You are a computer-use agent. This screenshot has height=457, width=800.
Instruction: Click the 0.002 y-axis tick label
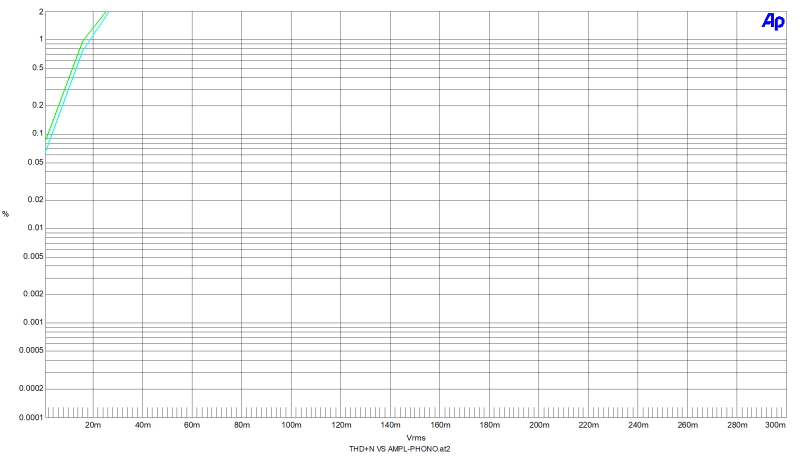pos(34,294)
